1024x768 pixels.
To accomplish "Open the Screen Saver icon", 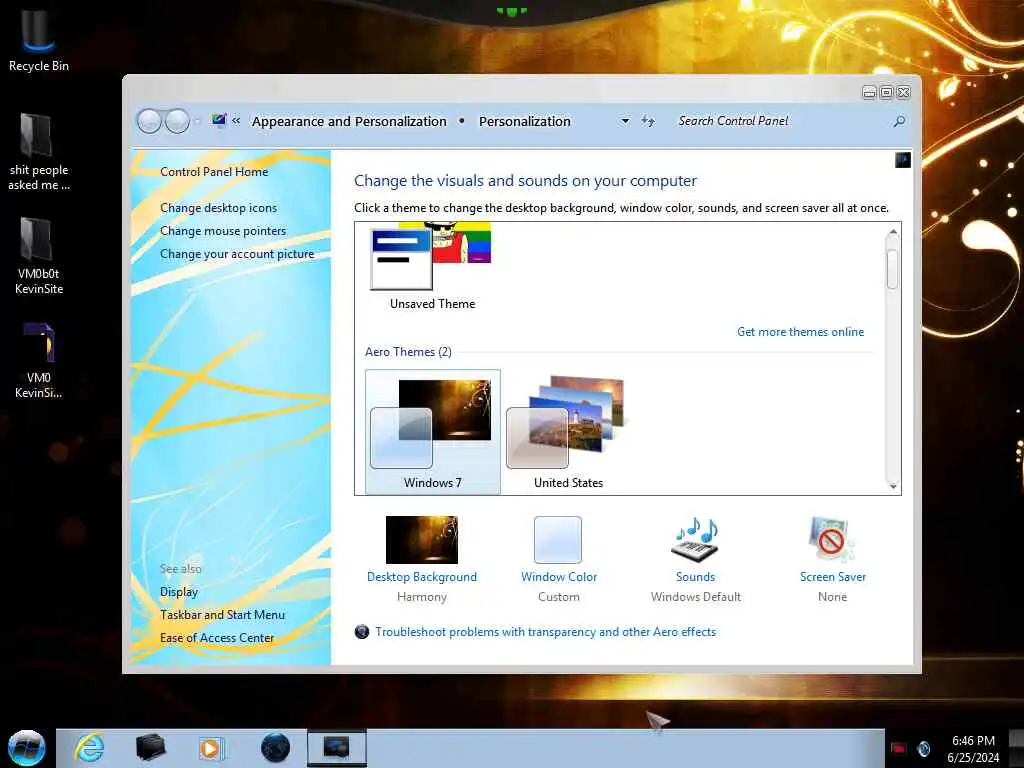I will tap(831, 539).
